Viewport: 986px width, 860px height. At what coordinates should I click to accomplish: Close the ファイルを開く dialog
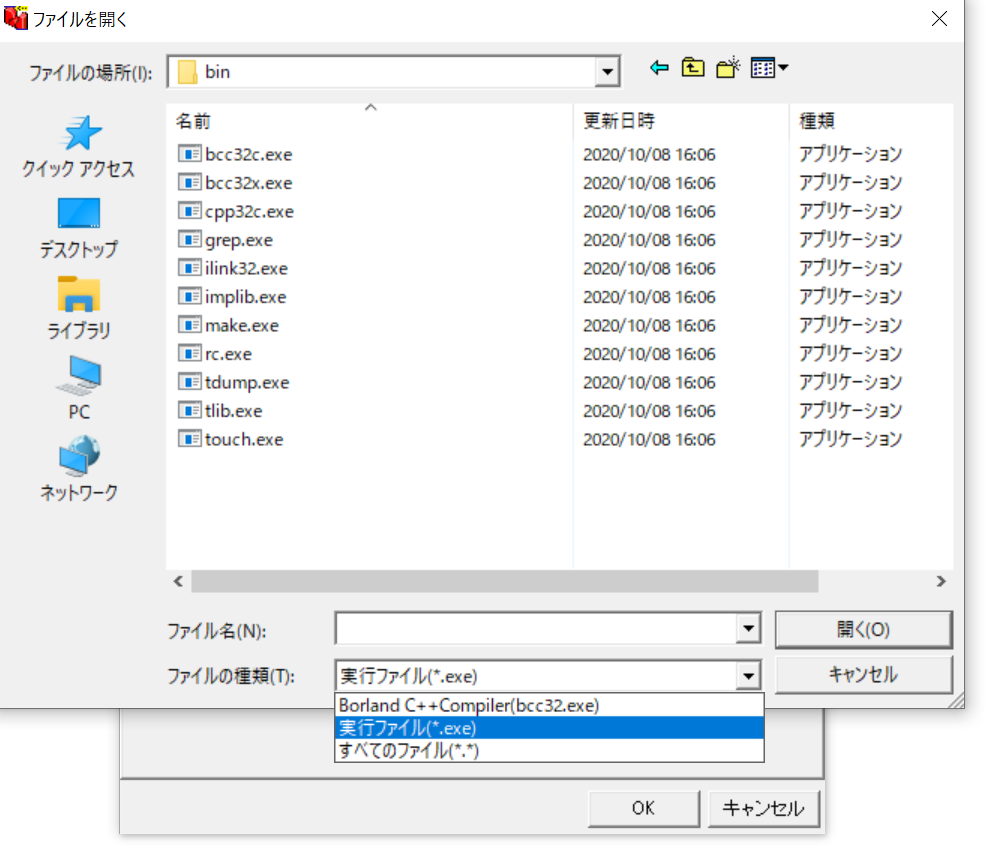[x=939, y=18]
